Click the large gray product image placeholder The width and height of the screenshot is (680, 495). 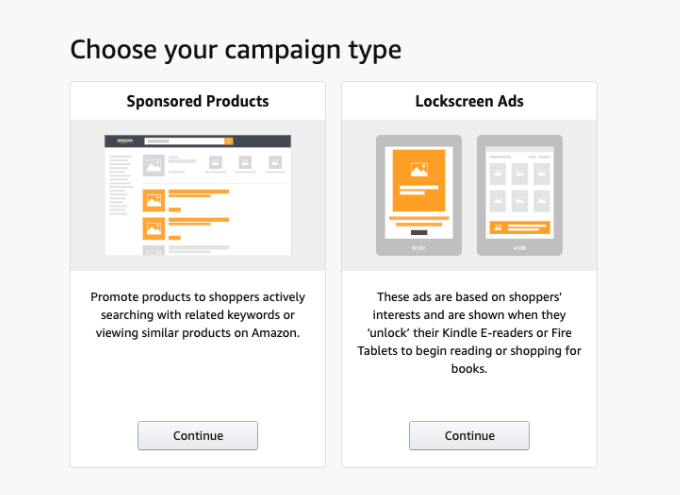click(x=154, y=165)
